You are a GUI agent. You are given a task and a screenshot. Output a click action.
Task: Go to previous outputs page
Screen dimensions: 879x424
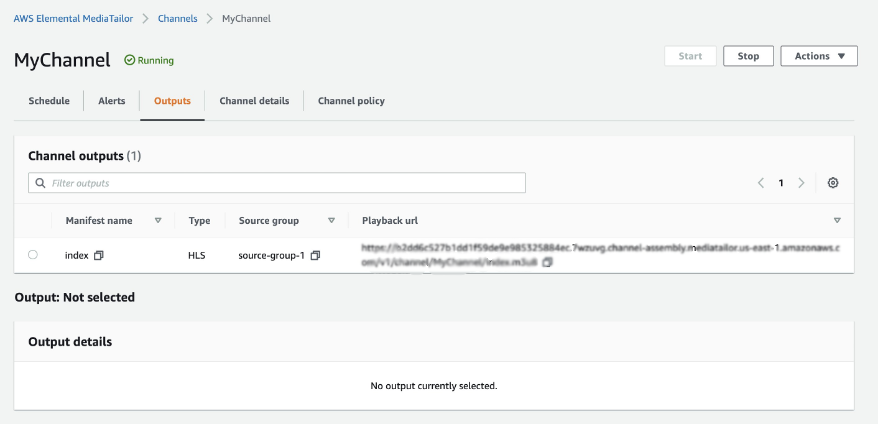[761, 183]
